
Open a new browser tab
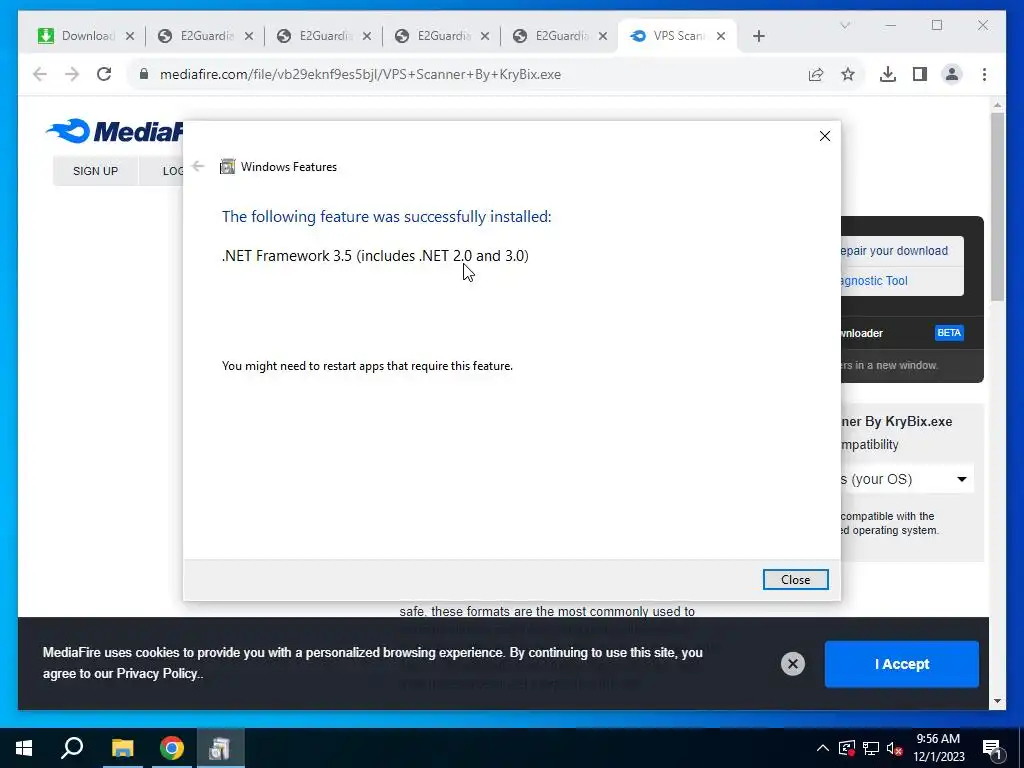tap(759, 37)
